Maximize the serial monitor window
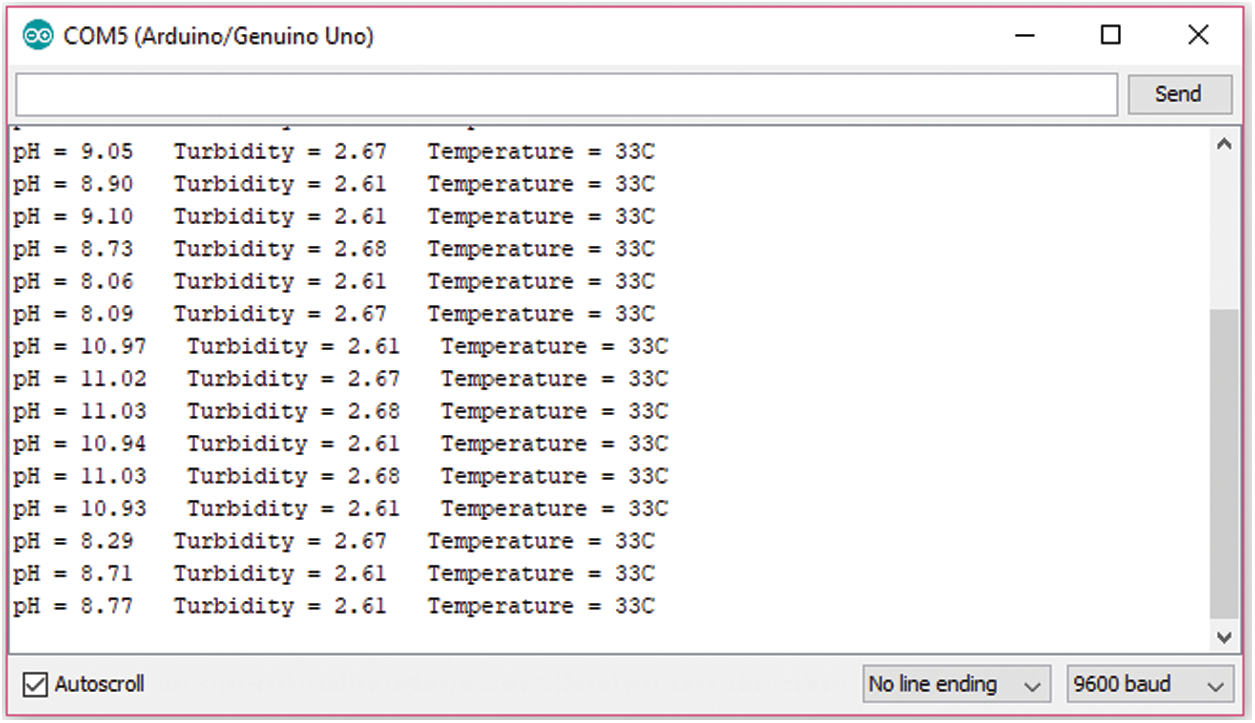 click(x=1110, y=36)
